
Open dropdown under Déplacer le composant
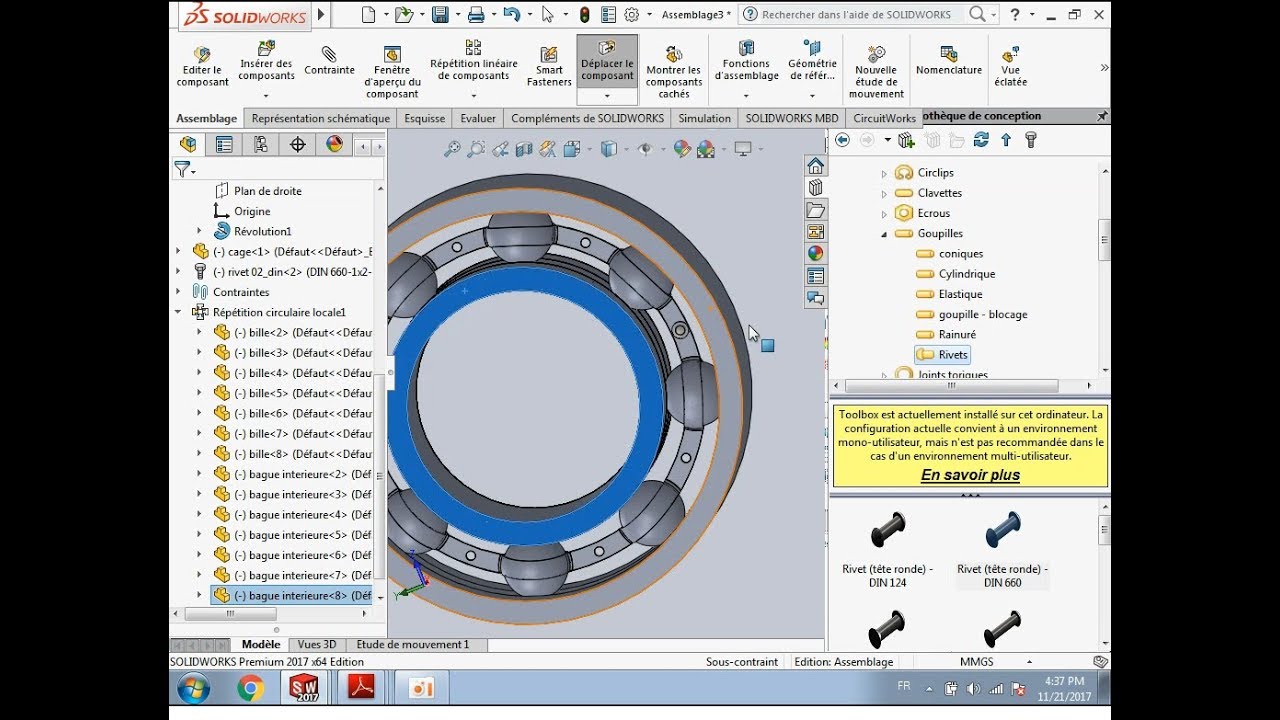point(607,96)
